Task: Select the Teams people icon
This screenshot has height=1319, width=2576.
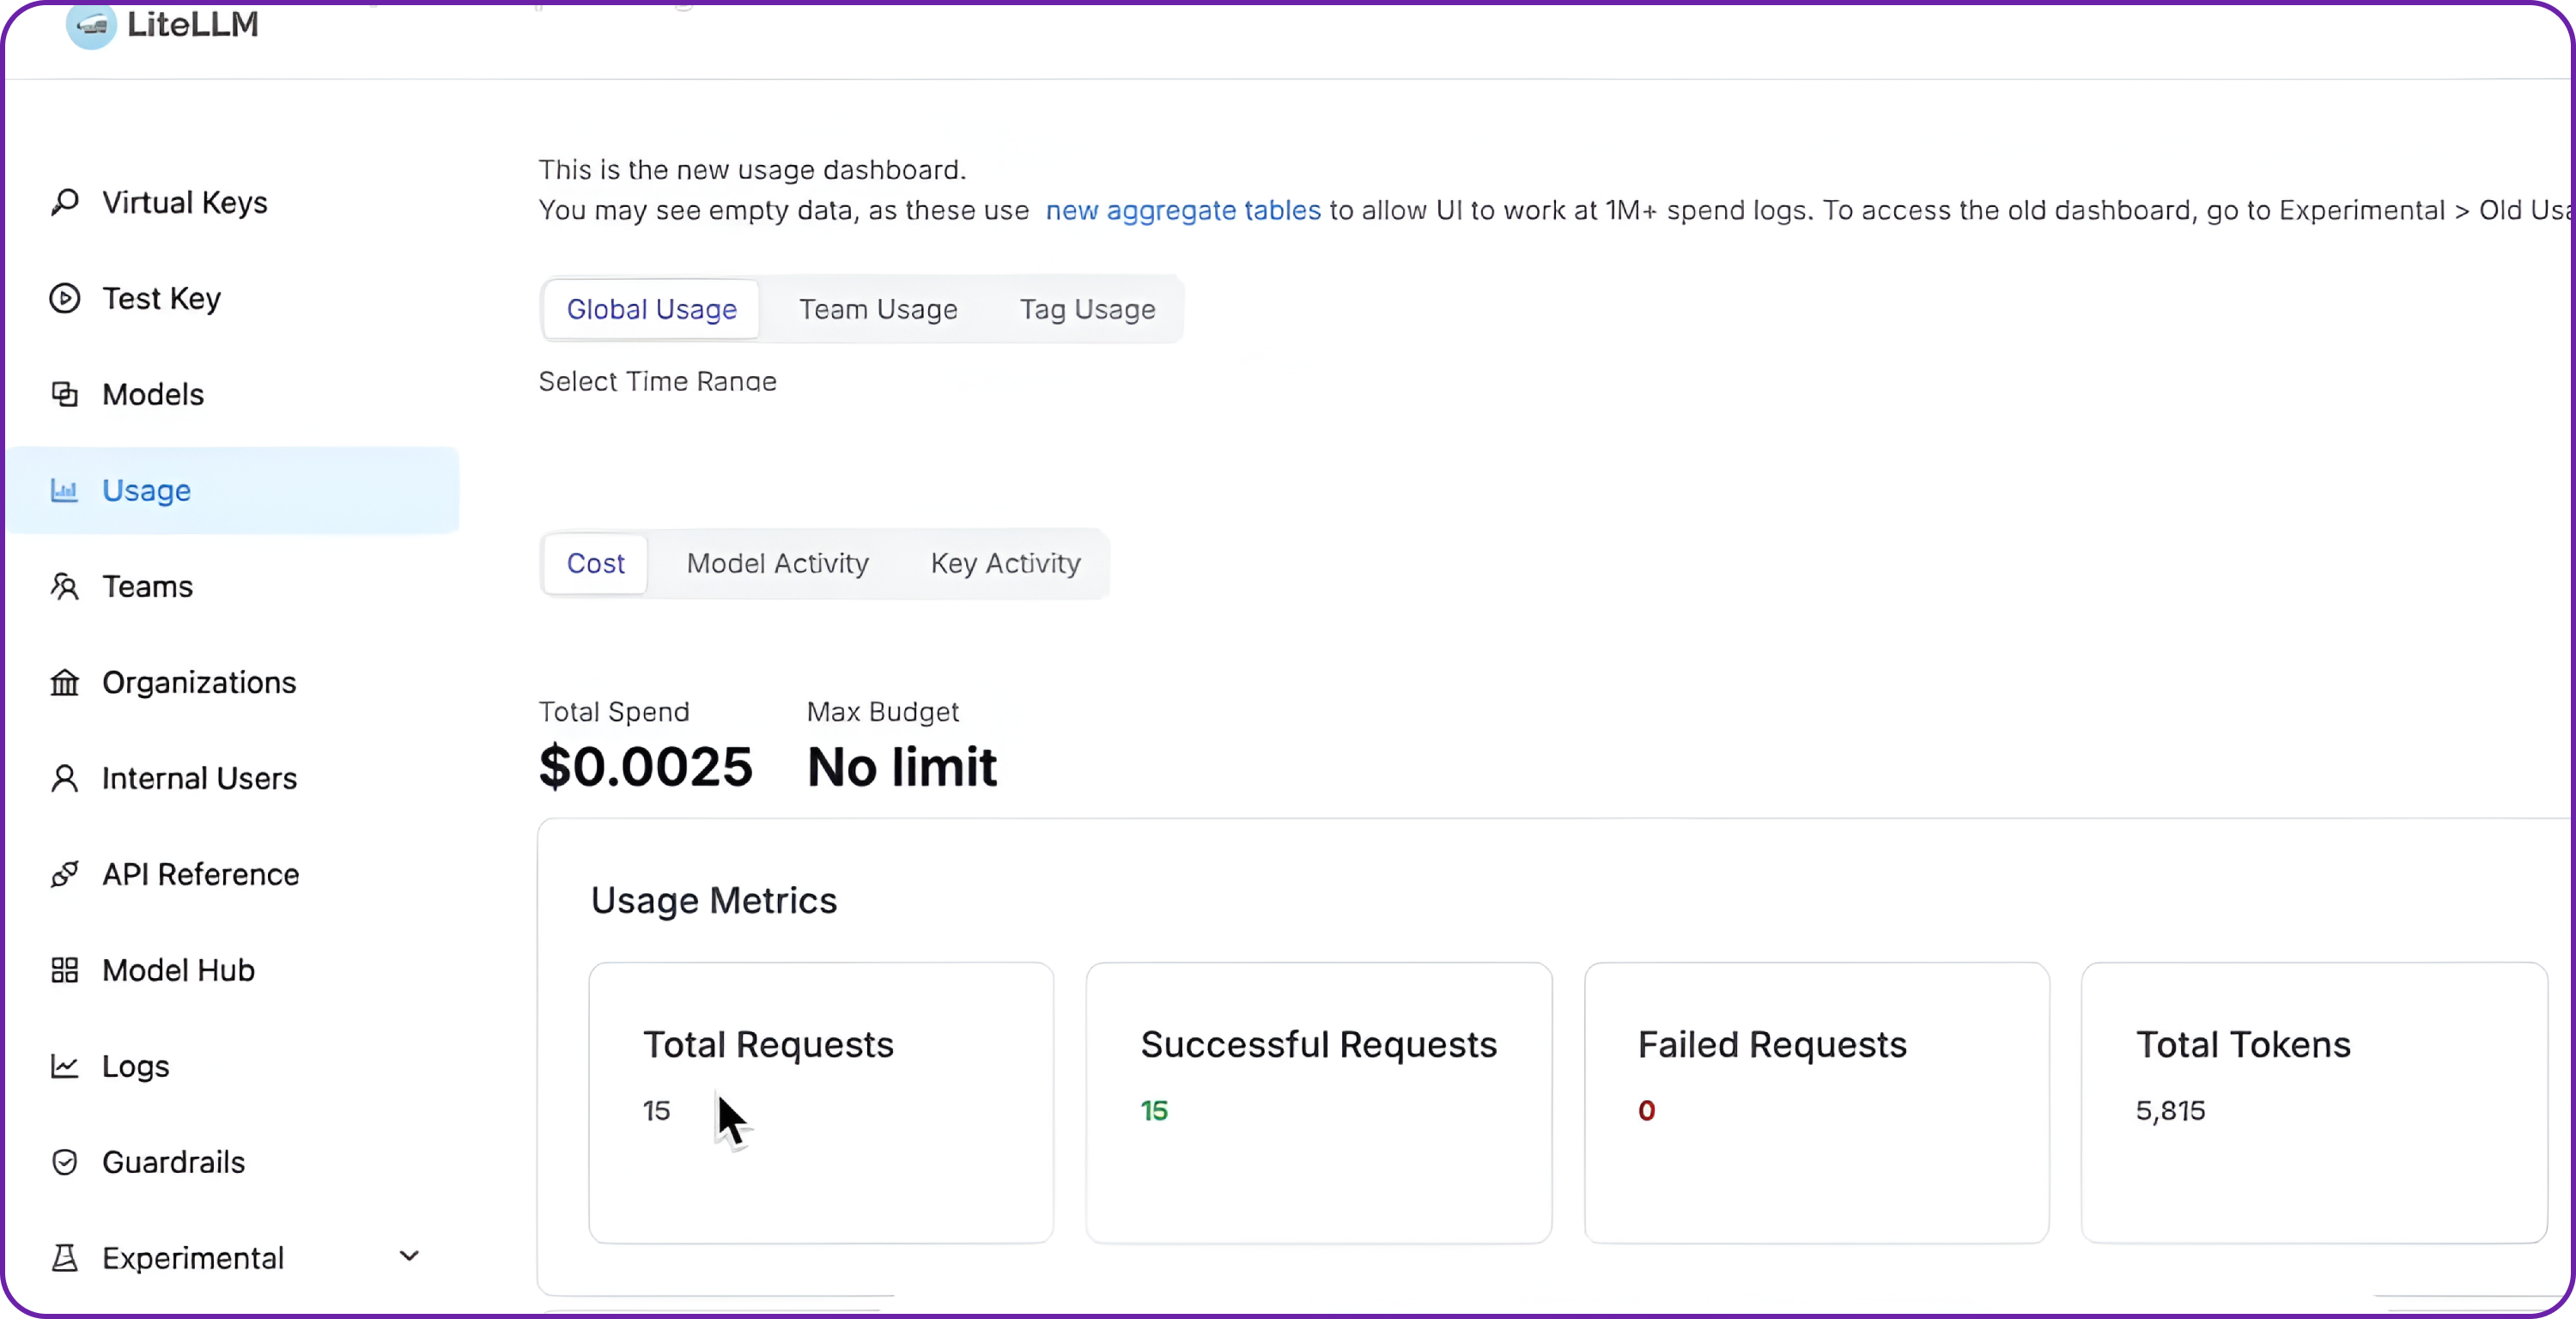Action: tap(64, 586)
